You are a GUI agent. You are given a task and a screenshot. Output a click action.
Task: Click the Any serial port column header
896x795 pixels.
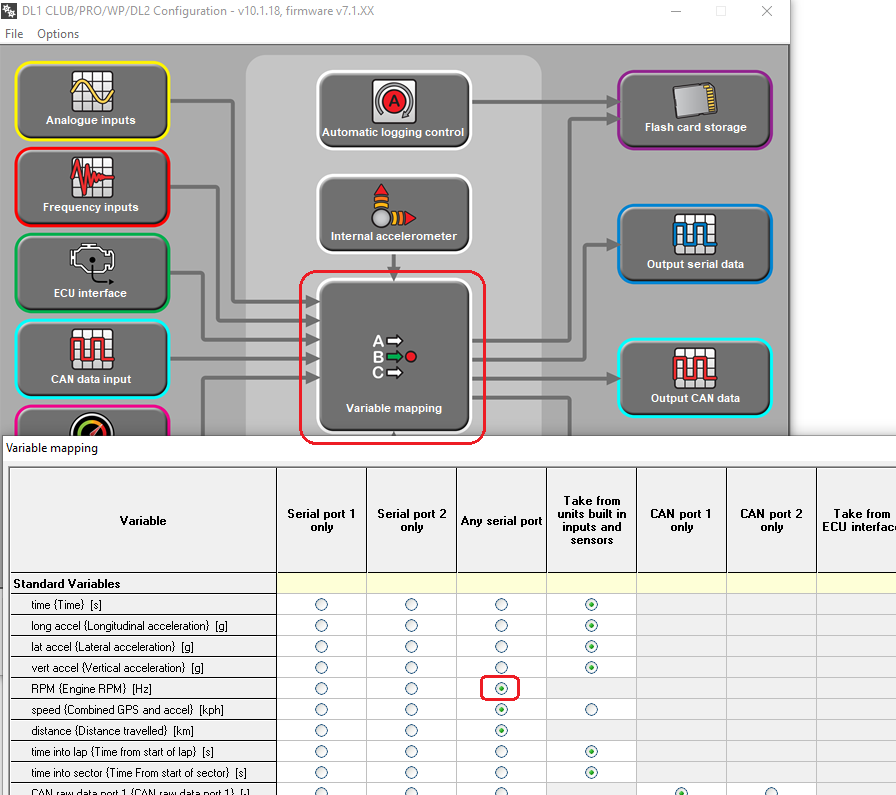coord(501,521)
